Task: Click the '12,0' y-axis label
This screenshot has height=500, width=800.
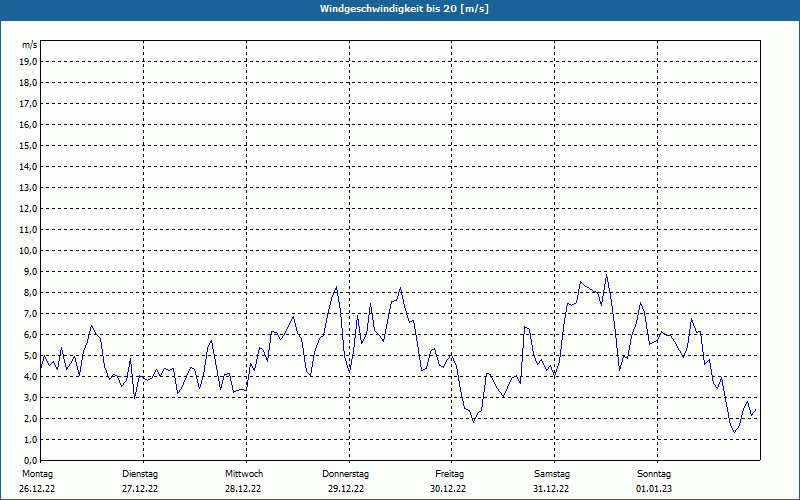Action: pyautogui.click(x=29, y=209)
